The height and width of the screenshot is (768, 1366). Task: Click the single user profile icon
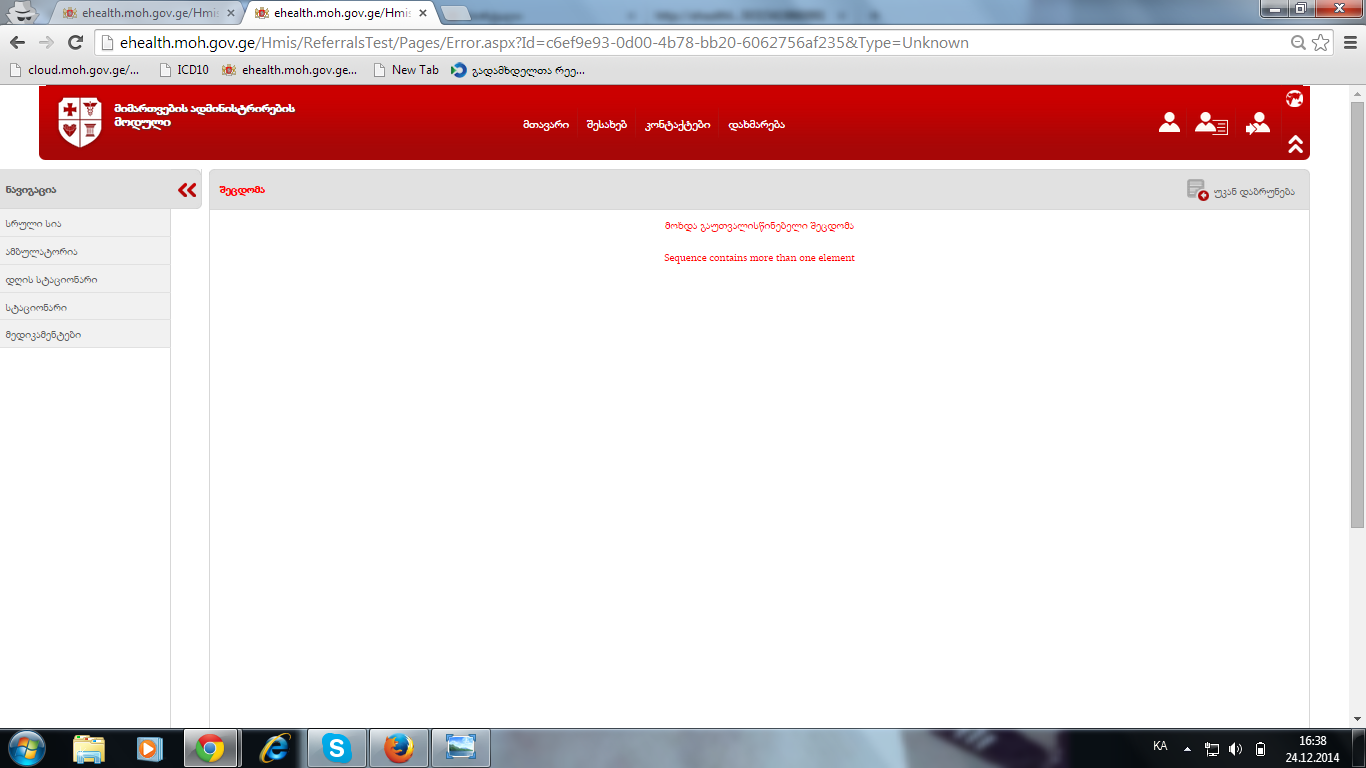1169,123
